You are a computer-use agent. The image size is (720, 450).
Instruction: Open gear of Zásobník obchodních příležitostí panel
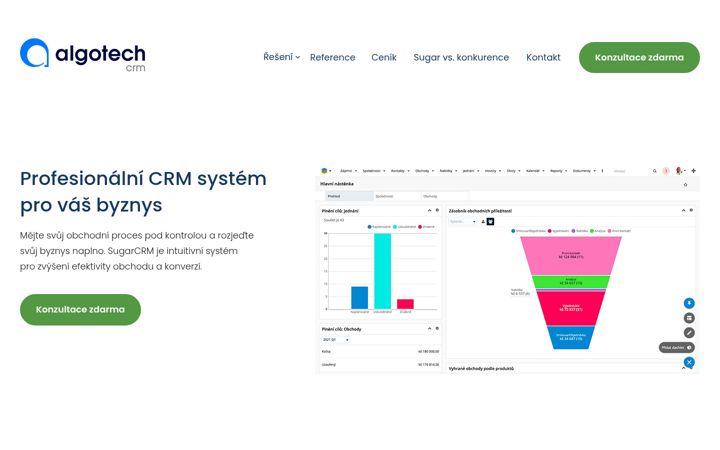(x=691, y=210)
